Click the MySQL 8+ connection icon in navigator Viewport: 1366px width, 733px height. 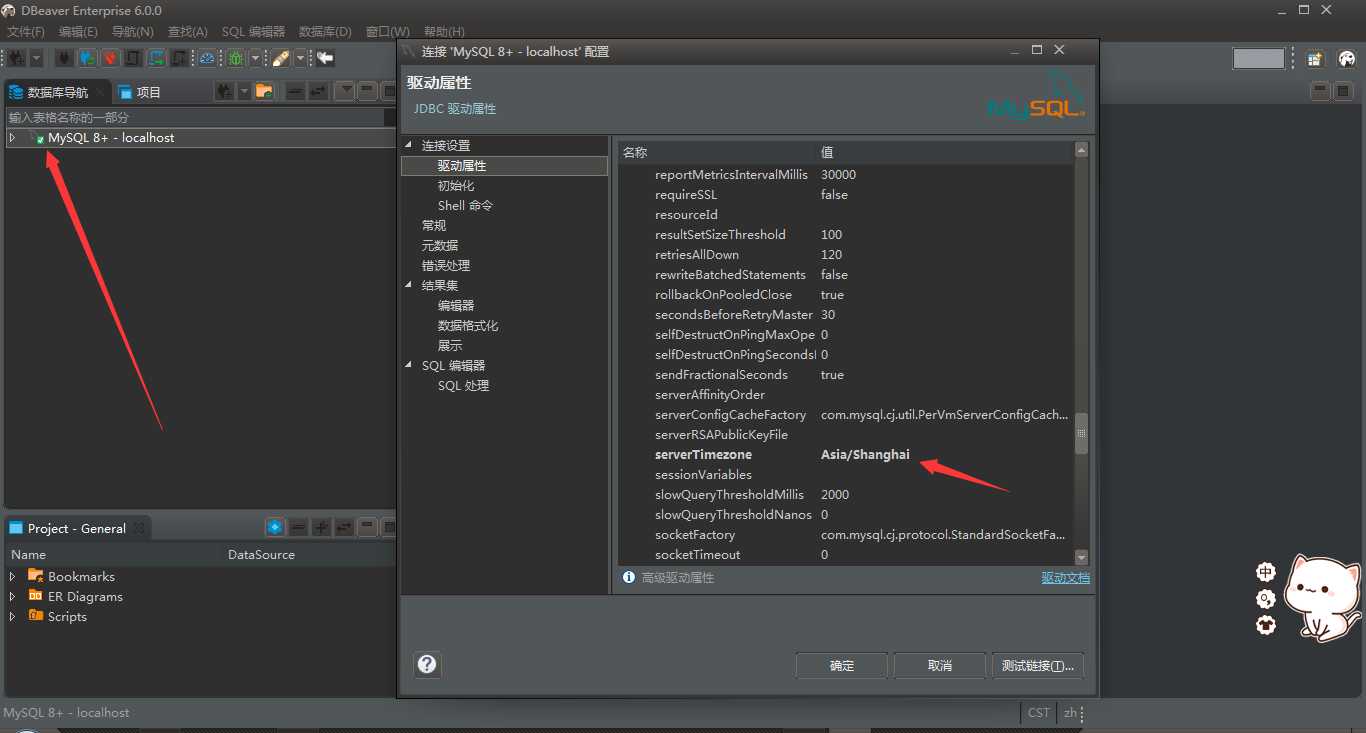tap(37, 138)
